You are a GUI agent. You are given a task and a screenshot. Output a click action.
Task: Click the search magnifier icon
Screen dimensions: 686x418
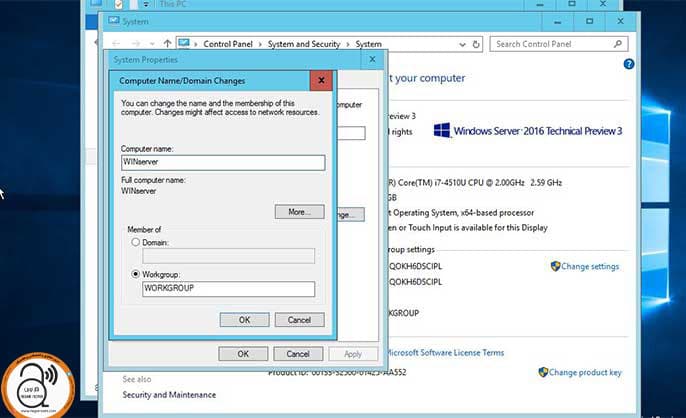[618, 44]
